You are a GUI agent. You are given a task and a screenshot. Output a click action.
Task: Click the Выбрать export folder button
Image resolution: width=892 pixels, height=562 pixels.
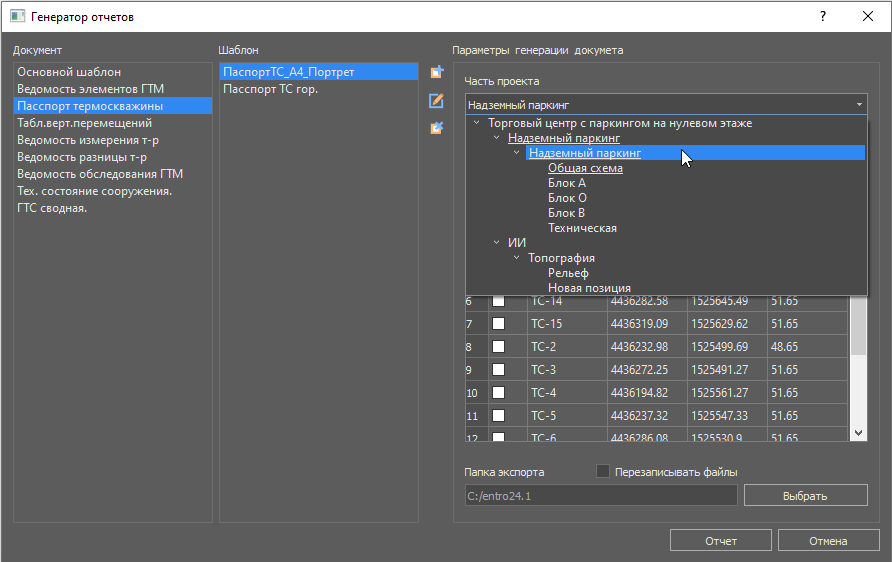point(805,496)
